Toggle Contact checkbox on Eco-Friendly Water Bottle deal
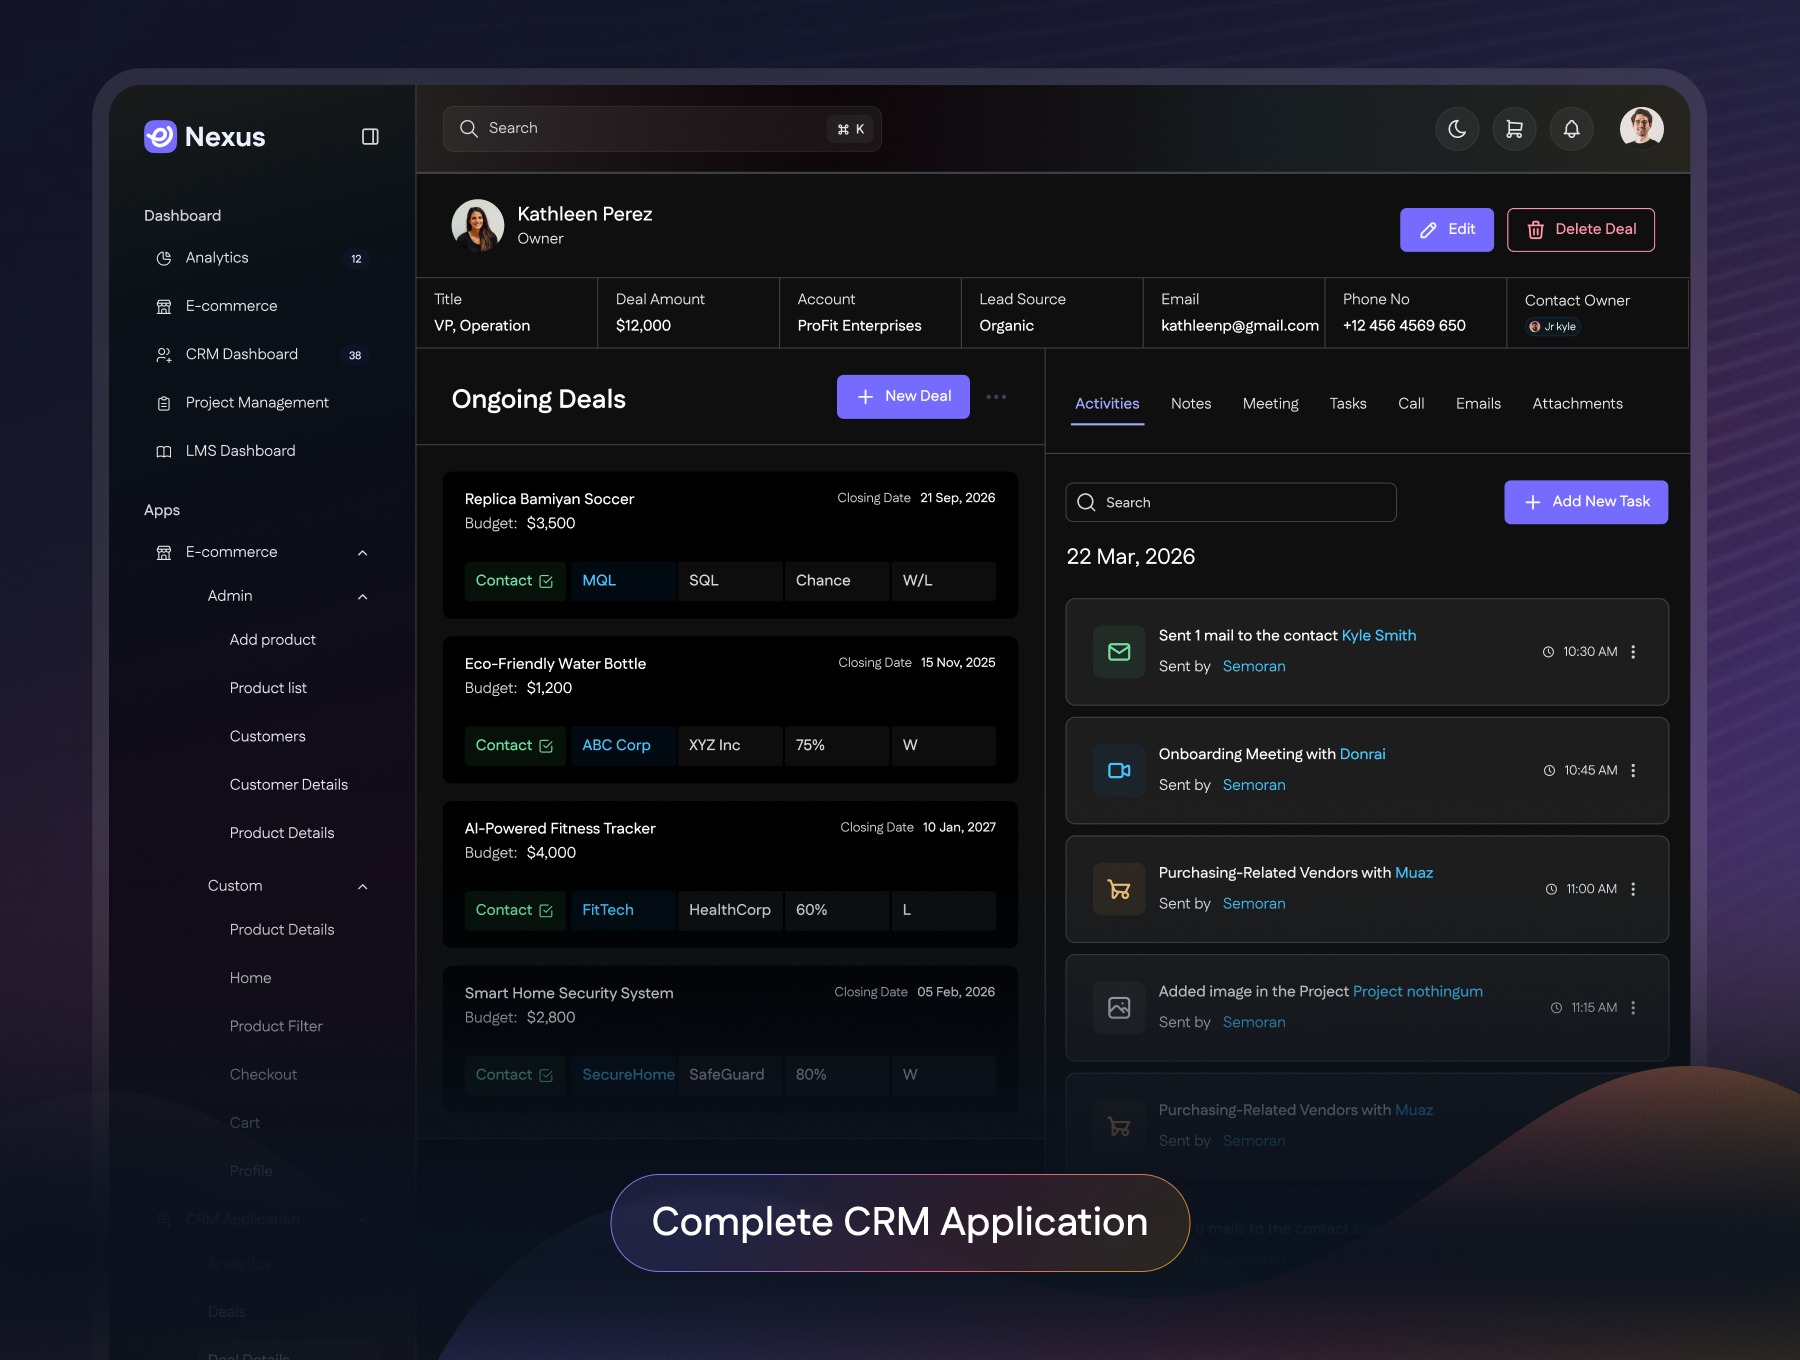Viewport: 1800px width, 1360px height. tap(546, 747)
